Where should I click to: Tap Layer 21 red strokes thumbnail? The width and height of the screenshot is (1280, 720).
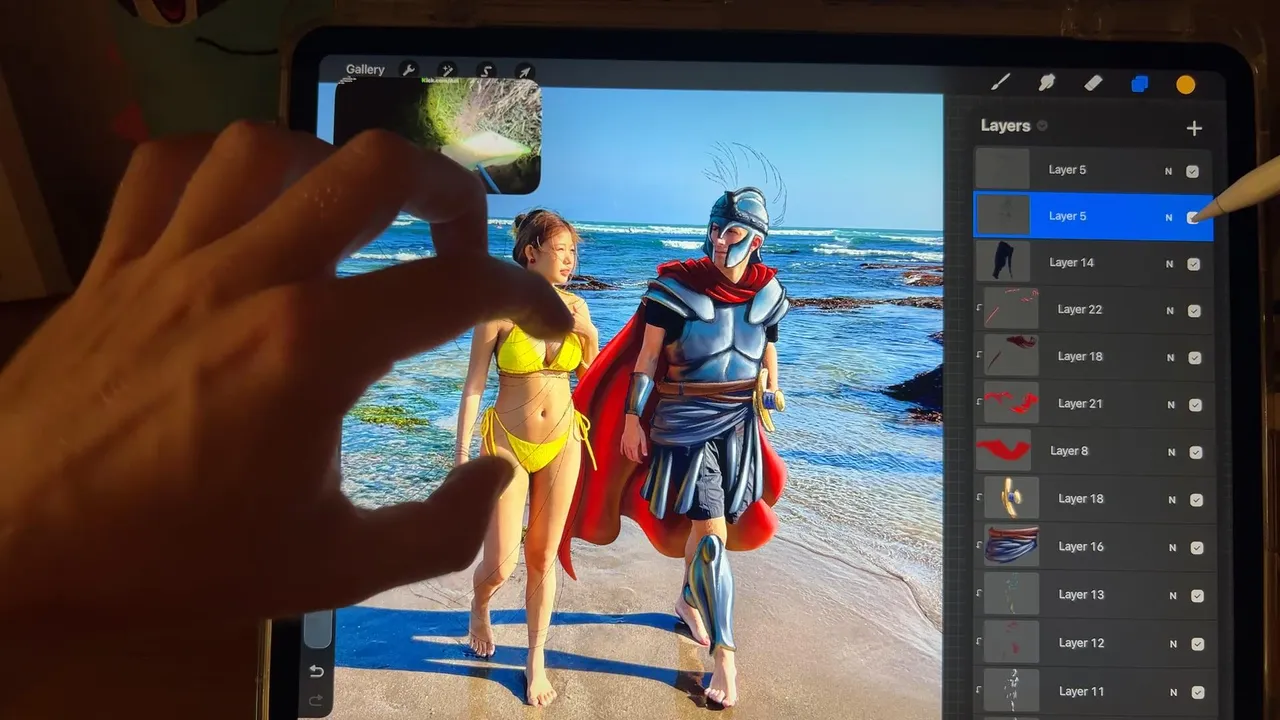1011,402
